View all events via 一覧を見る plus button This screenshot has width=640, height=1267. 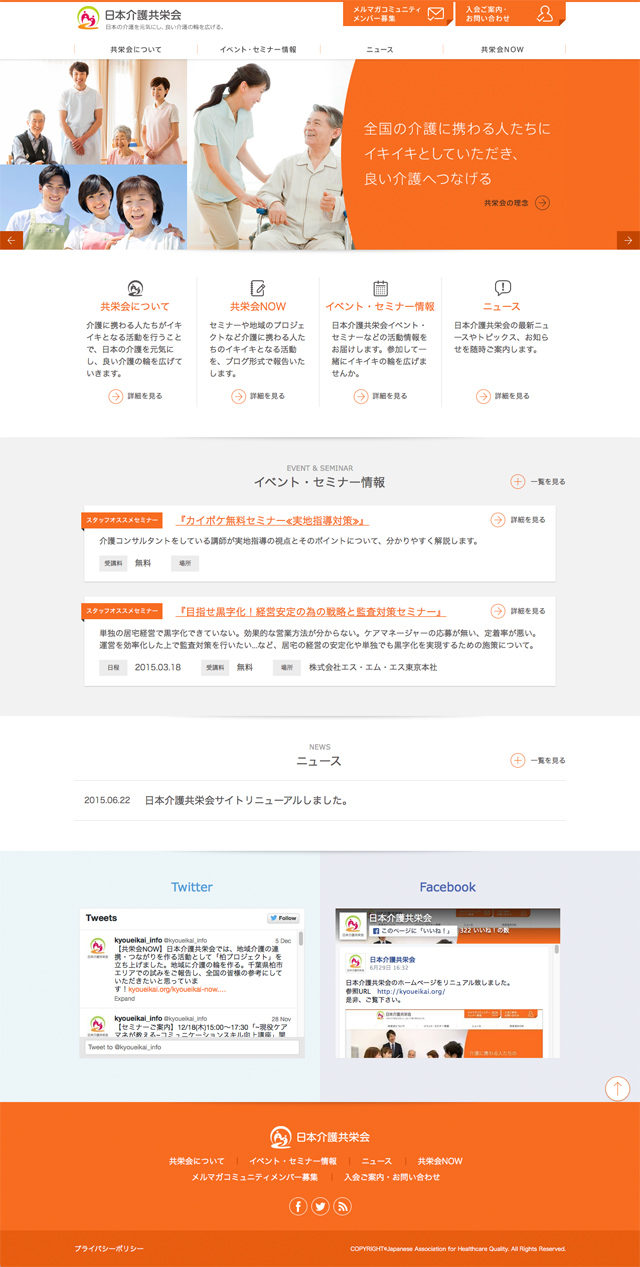coord(518,481)
